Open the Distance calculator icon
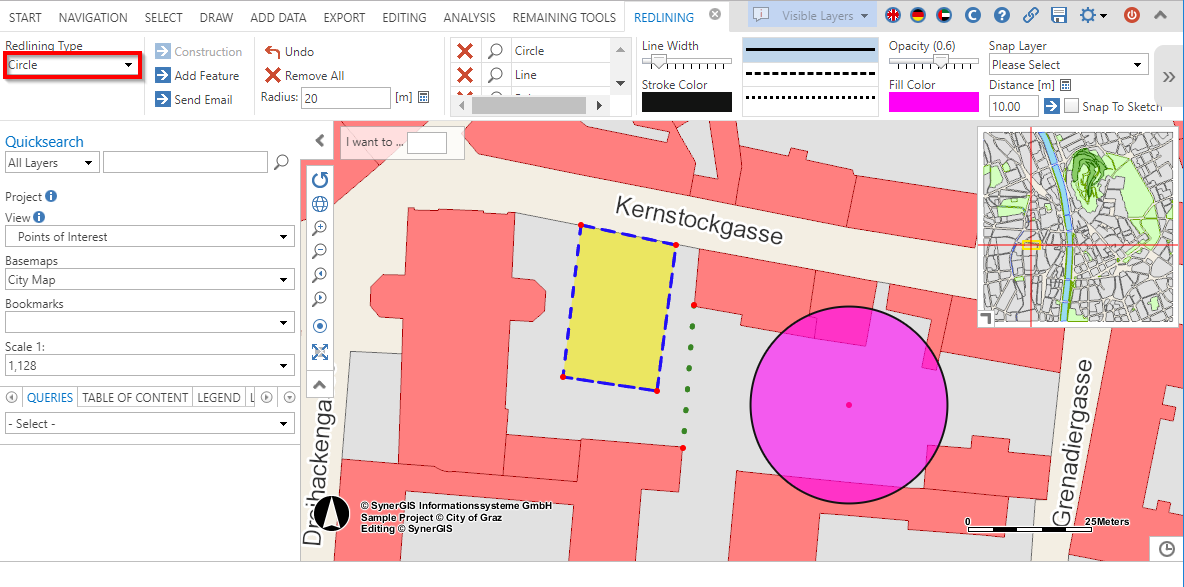 click(x=1066, y=86)
